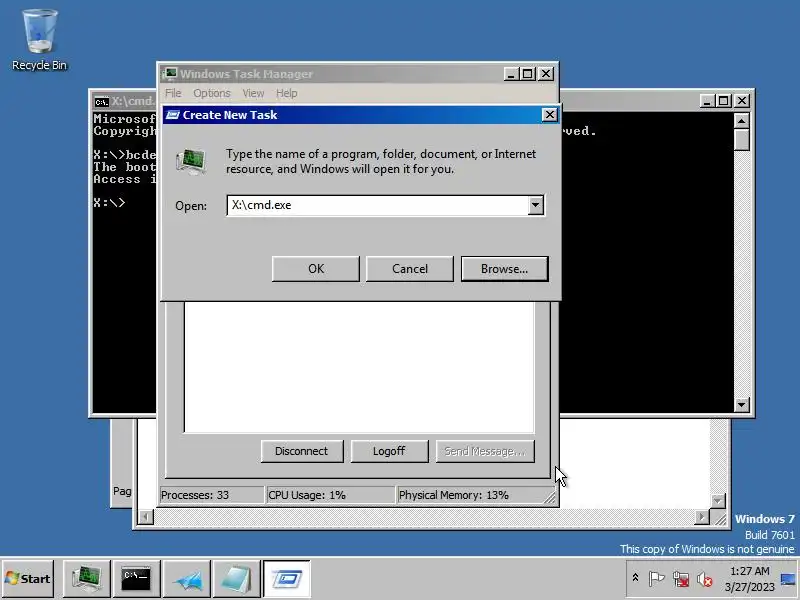Click the back window's horizontal scroll right arrow
The width and height of the screenshot is (800, 600).
[x=702, y=517]
